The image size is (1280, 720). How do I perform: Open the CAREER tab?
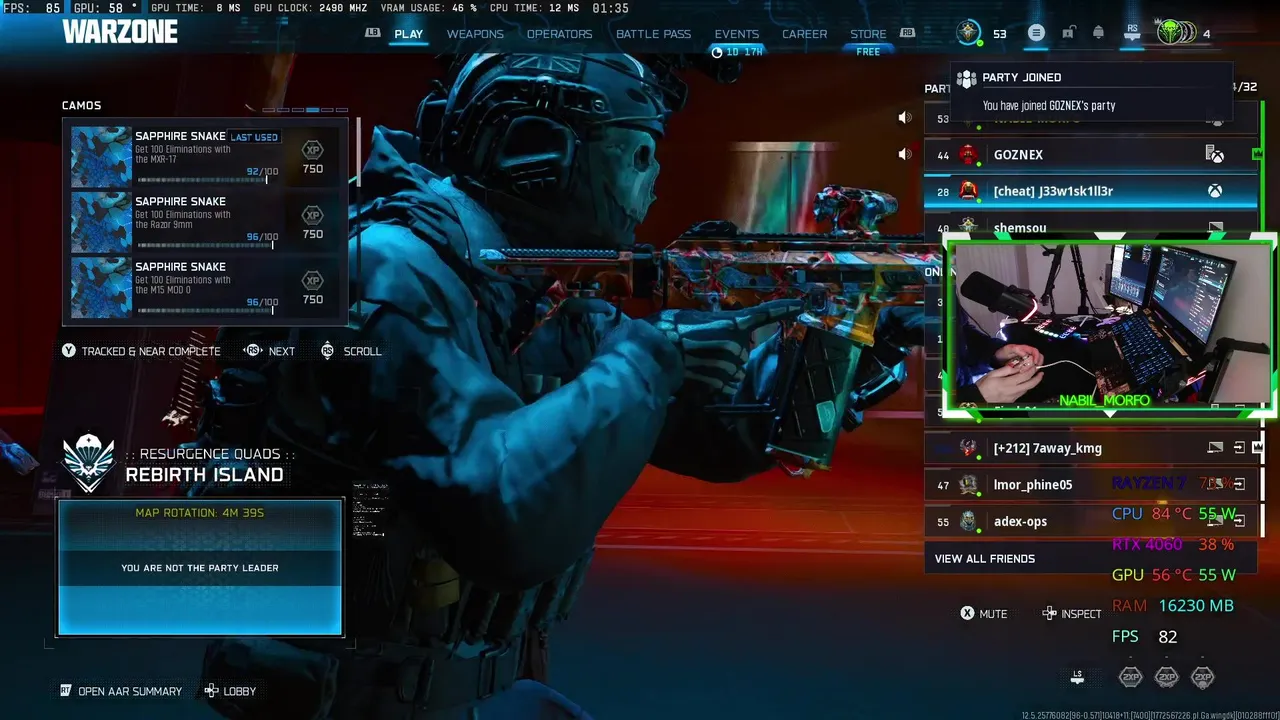tap(805, 34)
